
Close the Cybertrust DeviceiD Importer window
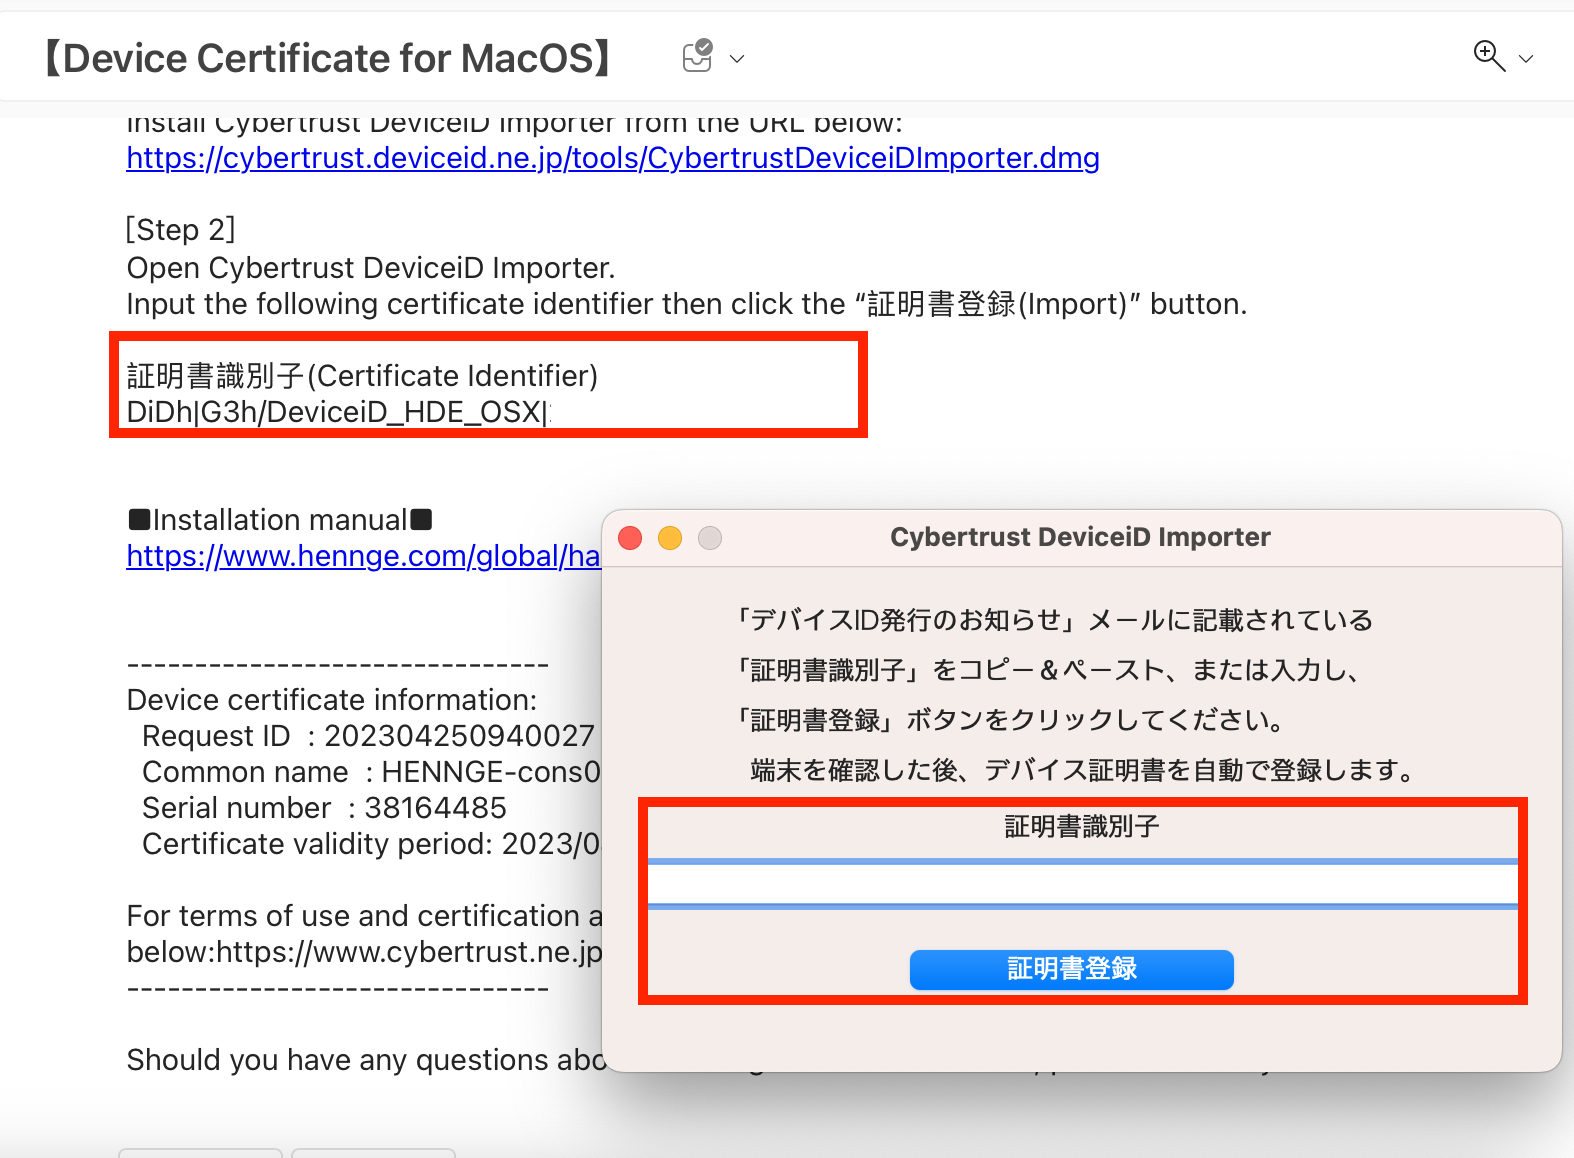(630, 538)
